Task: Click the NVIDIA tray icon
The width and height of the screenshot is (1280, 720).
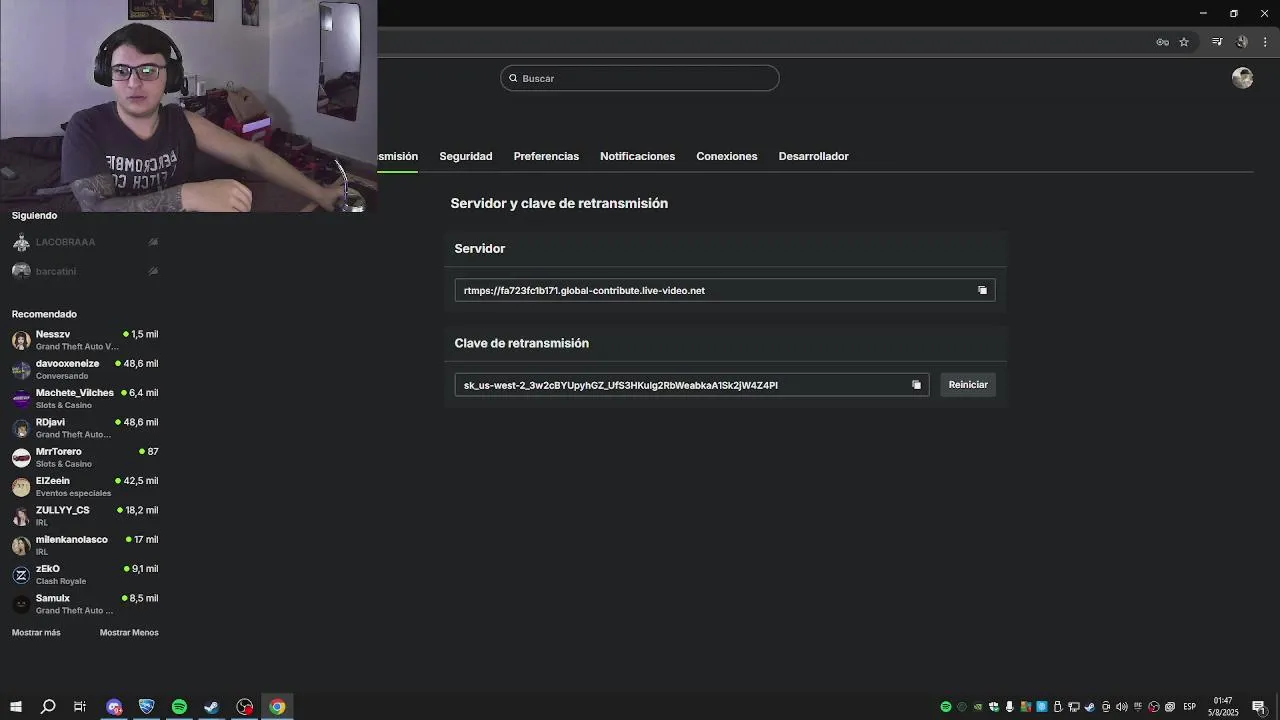Action: (978, 707)
